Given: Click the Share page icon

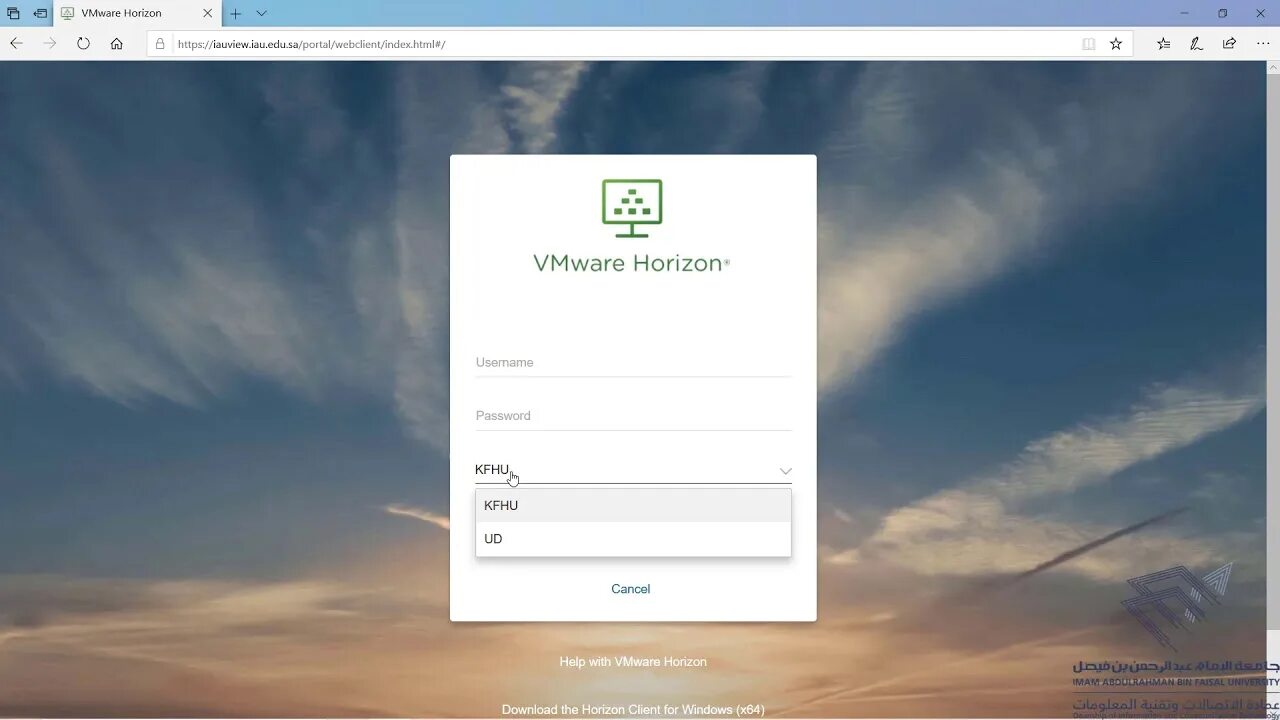Looking at the screenshot, I should point(1229,43).
